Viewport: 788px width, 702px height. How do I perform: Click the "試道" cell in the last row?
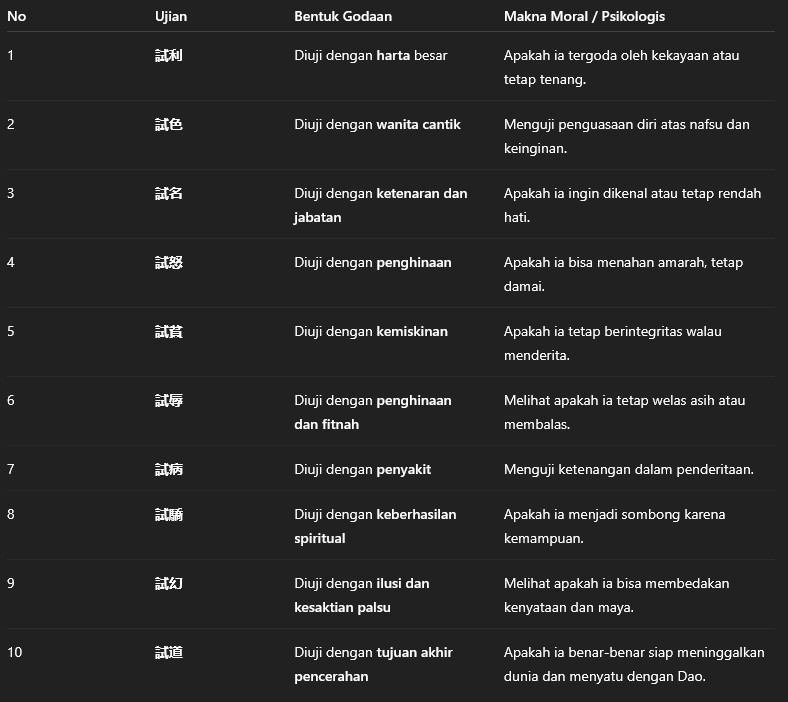(168, 653)
